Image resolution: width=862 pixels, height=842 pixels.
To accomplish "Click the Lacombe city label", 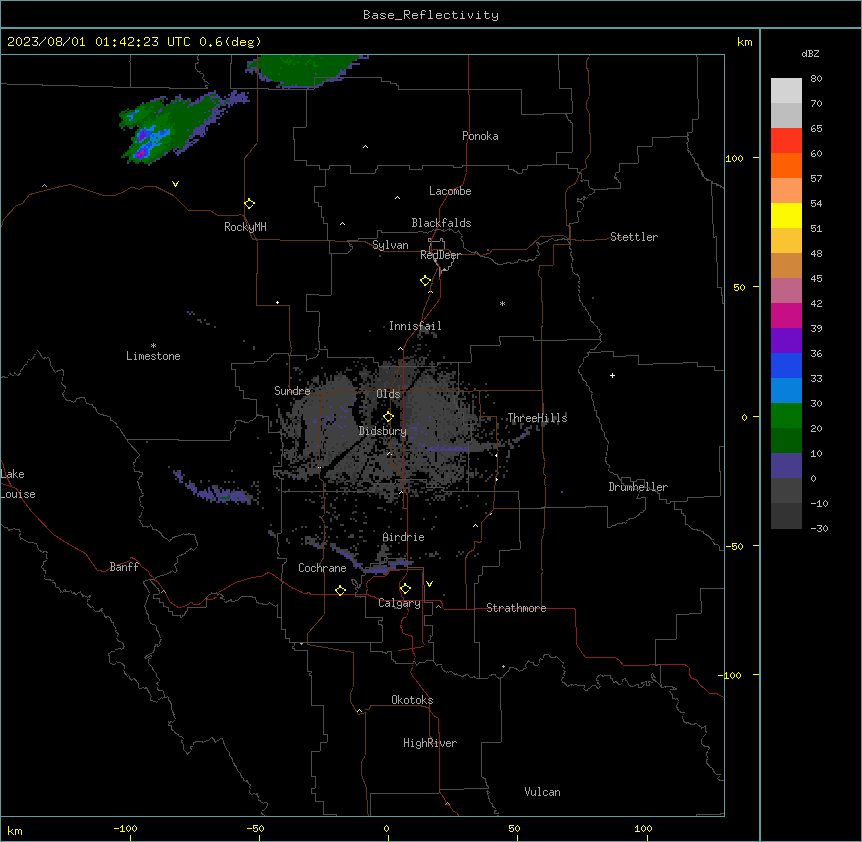I will [x=450, y=191].
